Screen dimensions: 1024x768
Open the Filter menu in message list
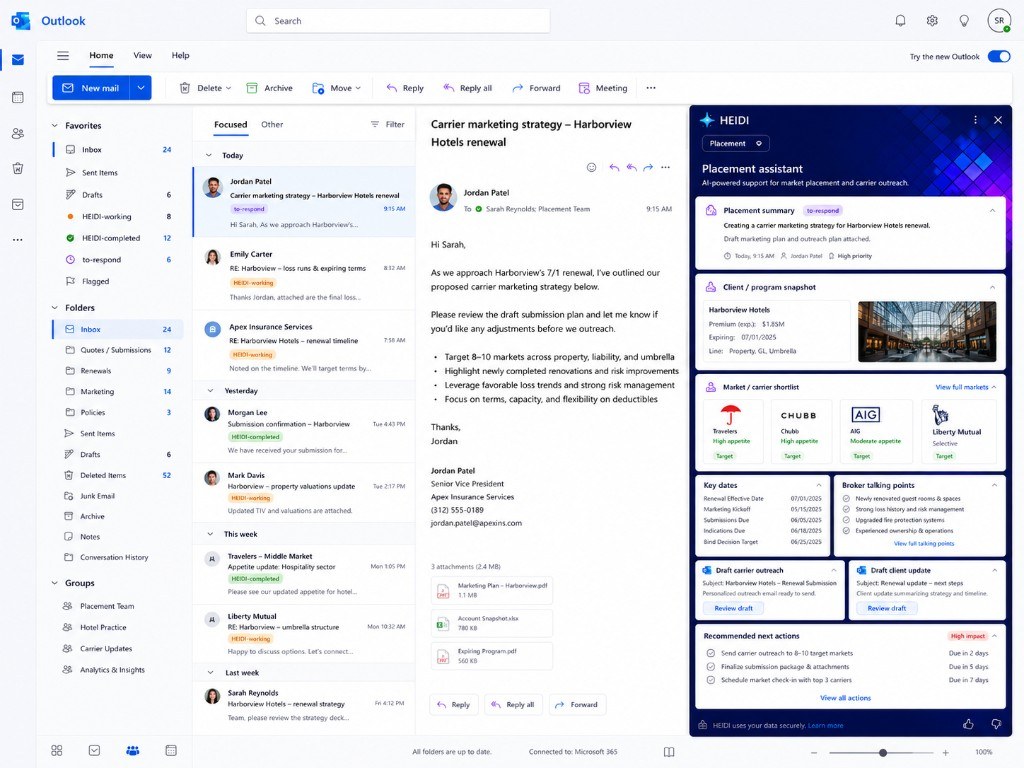pyautogui.click(x=388, y=124)
